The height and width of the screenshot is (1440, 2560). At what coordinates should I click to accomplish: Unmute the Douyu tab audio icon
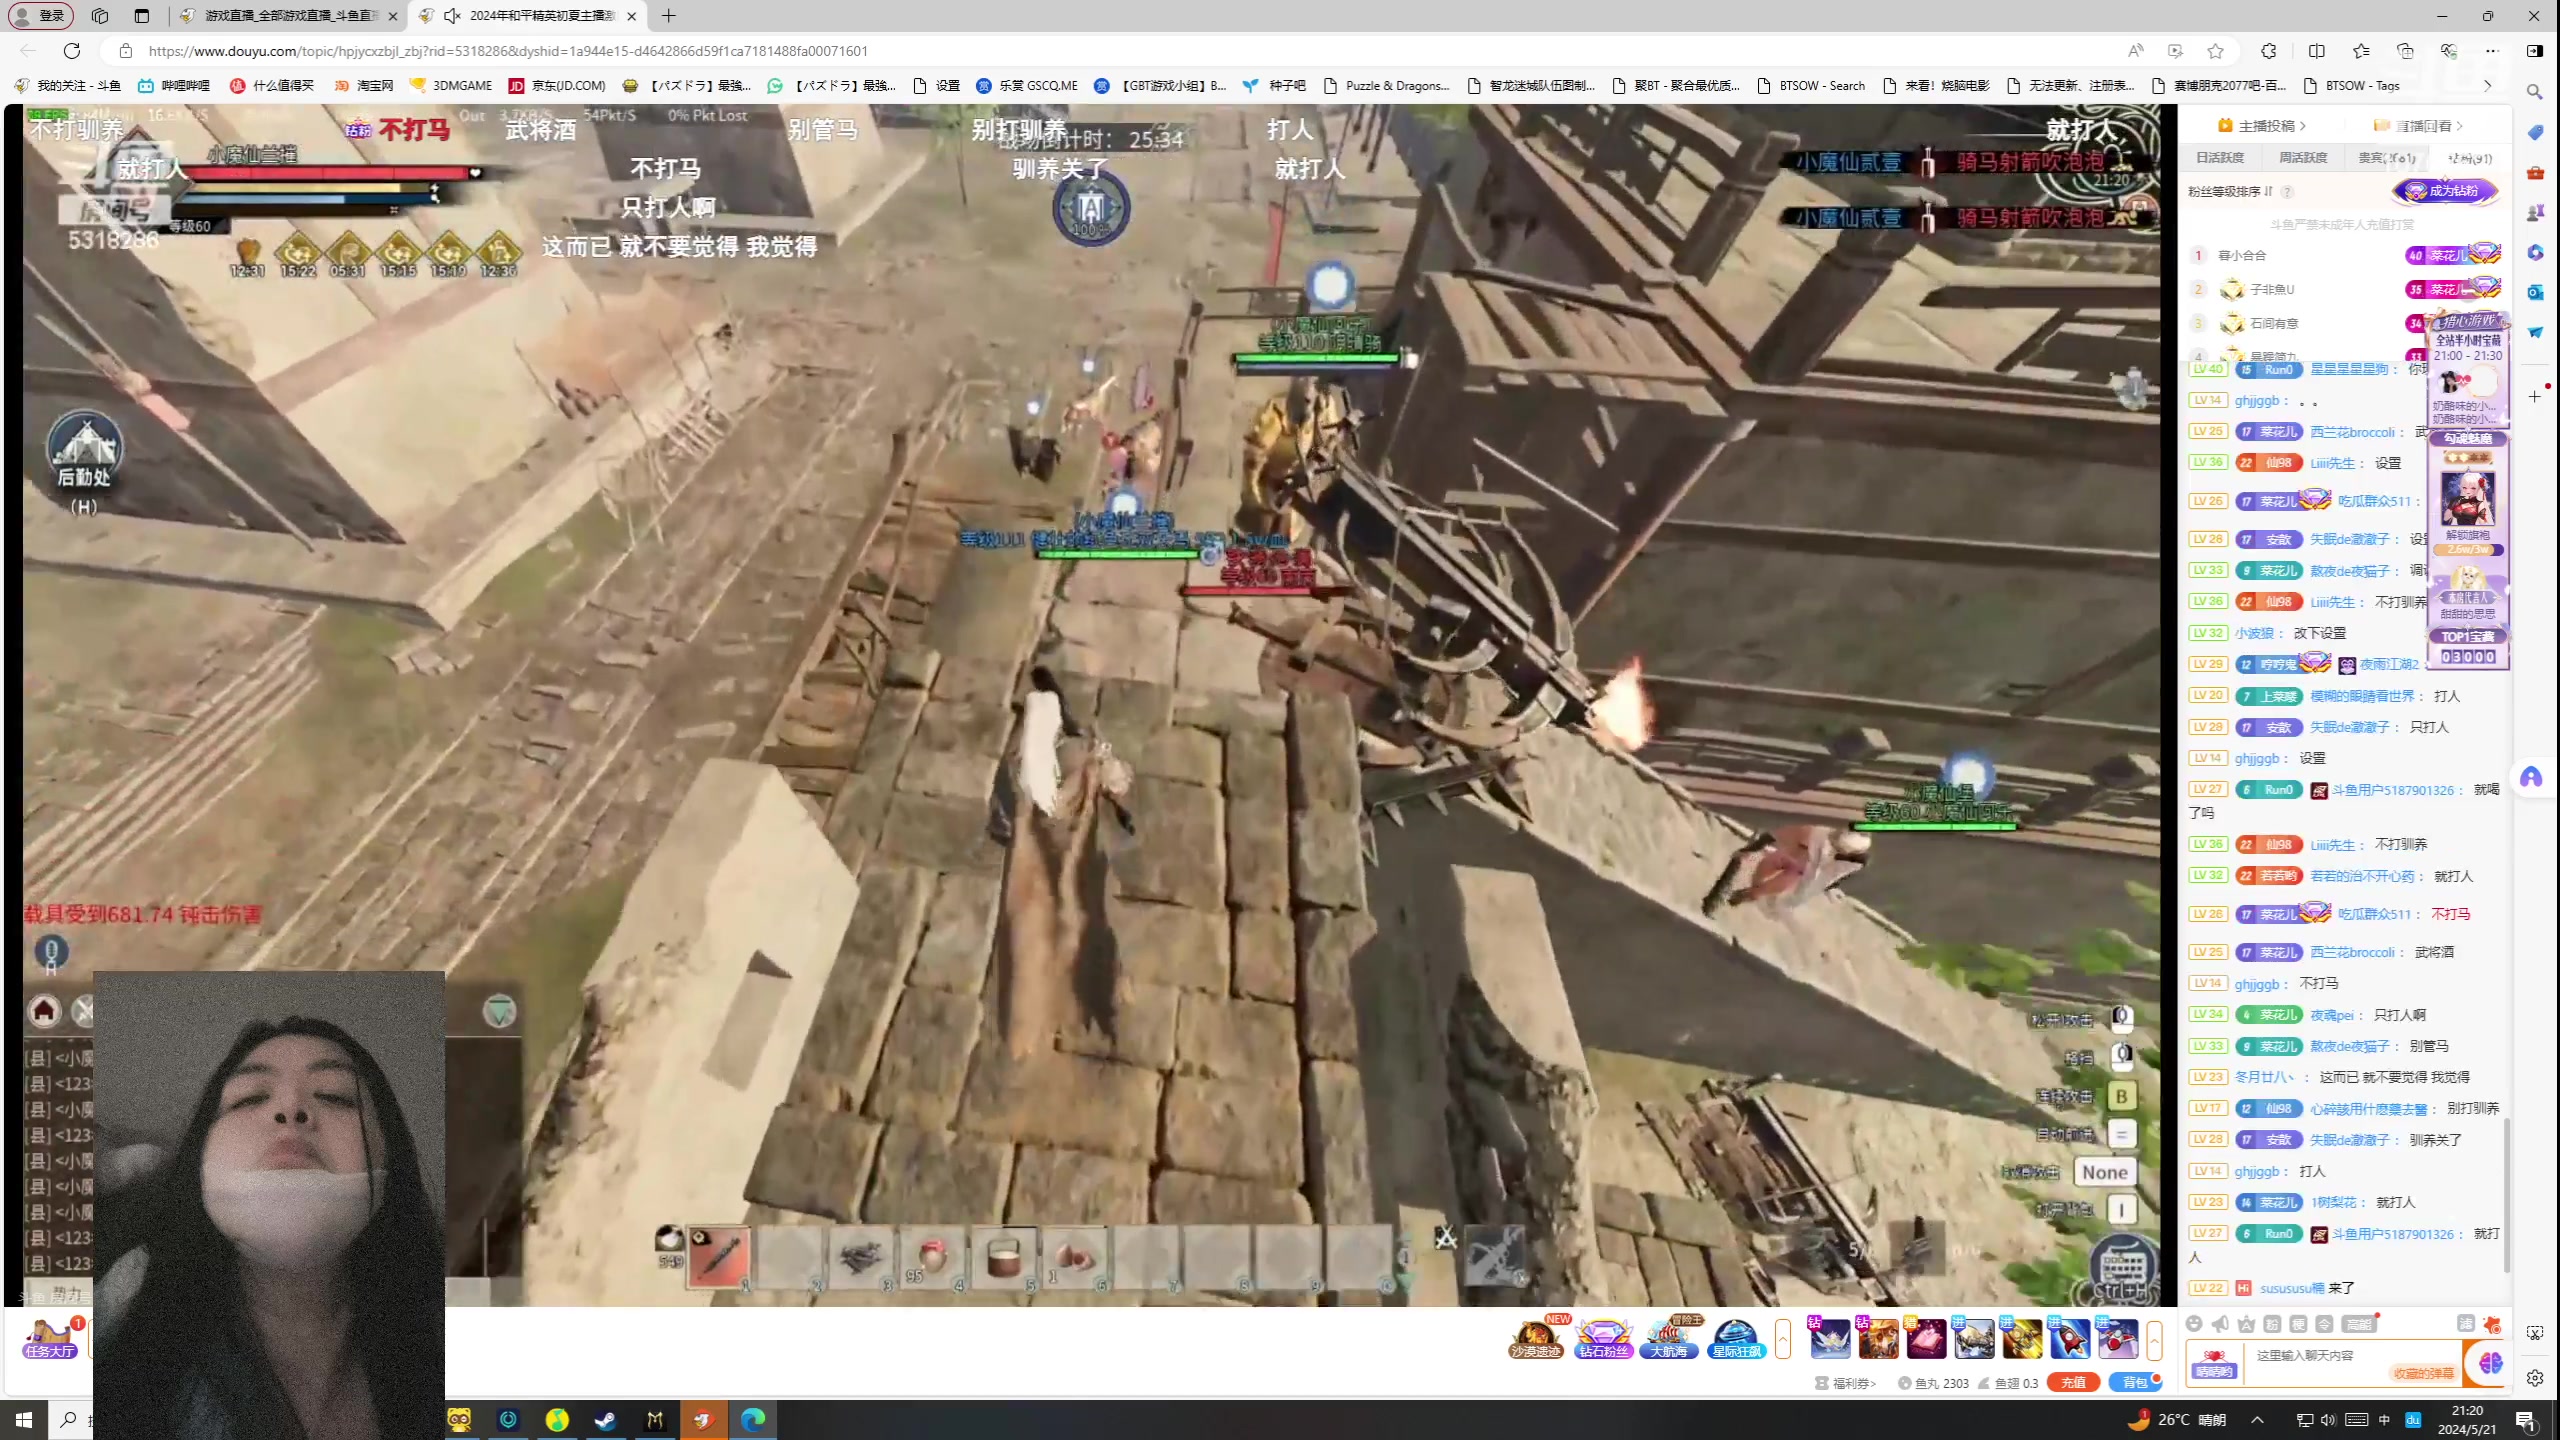(452, 15)
